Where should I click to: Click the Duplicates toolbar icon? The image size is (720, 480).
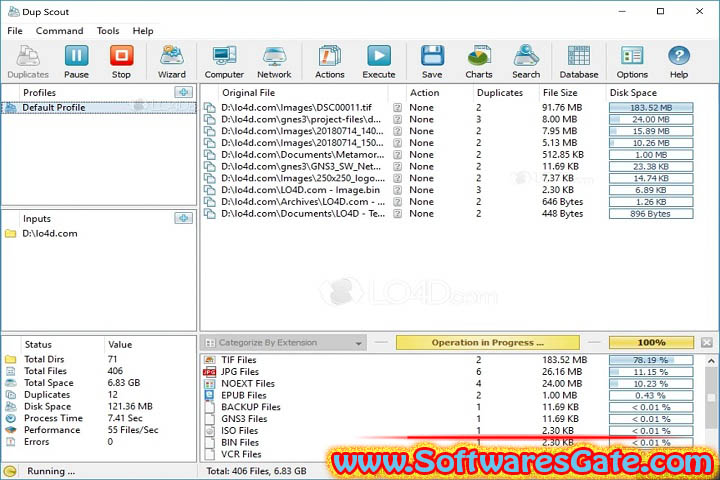click(28, 62)
